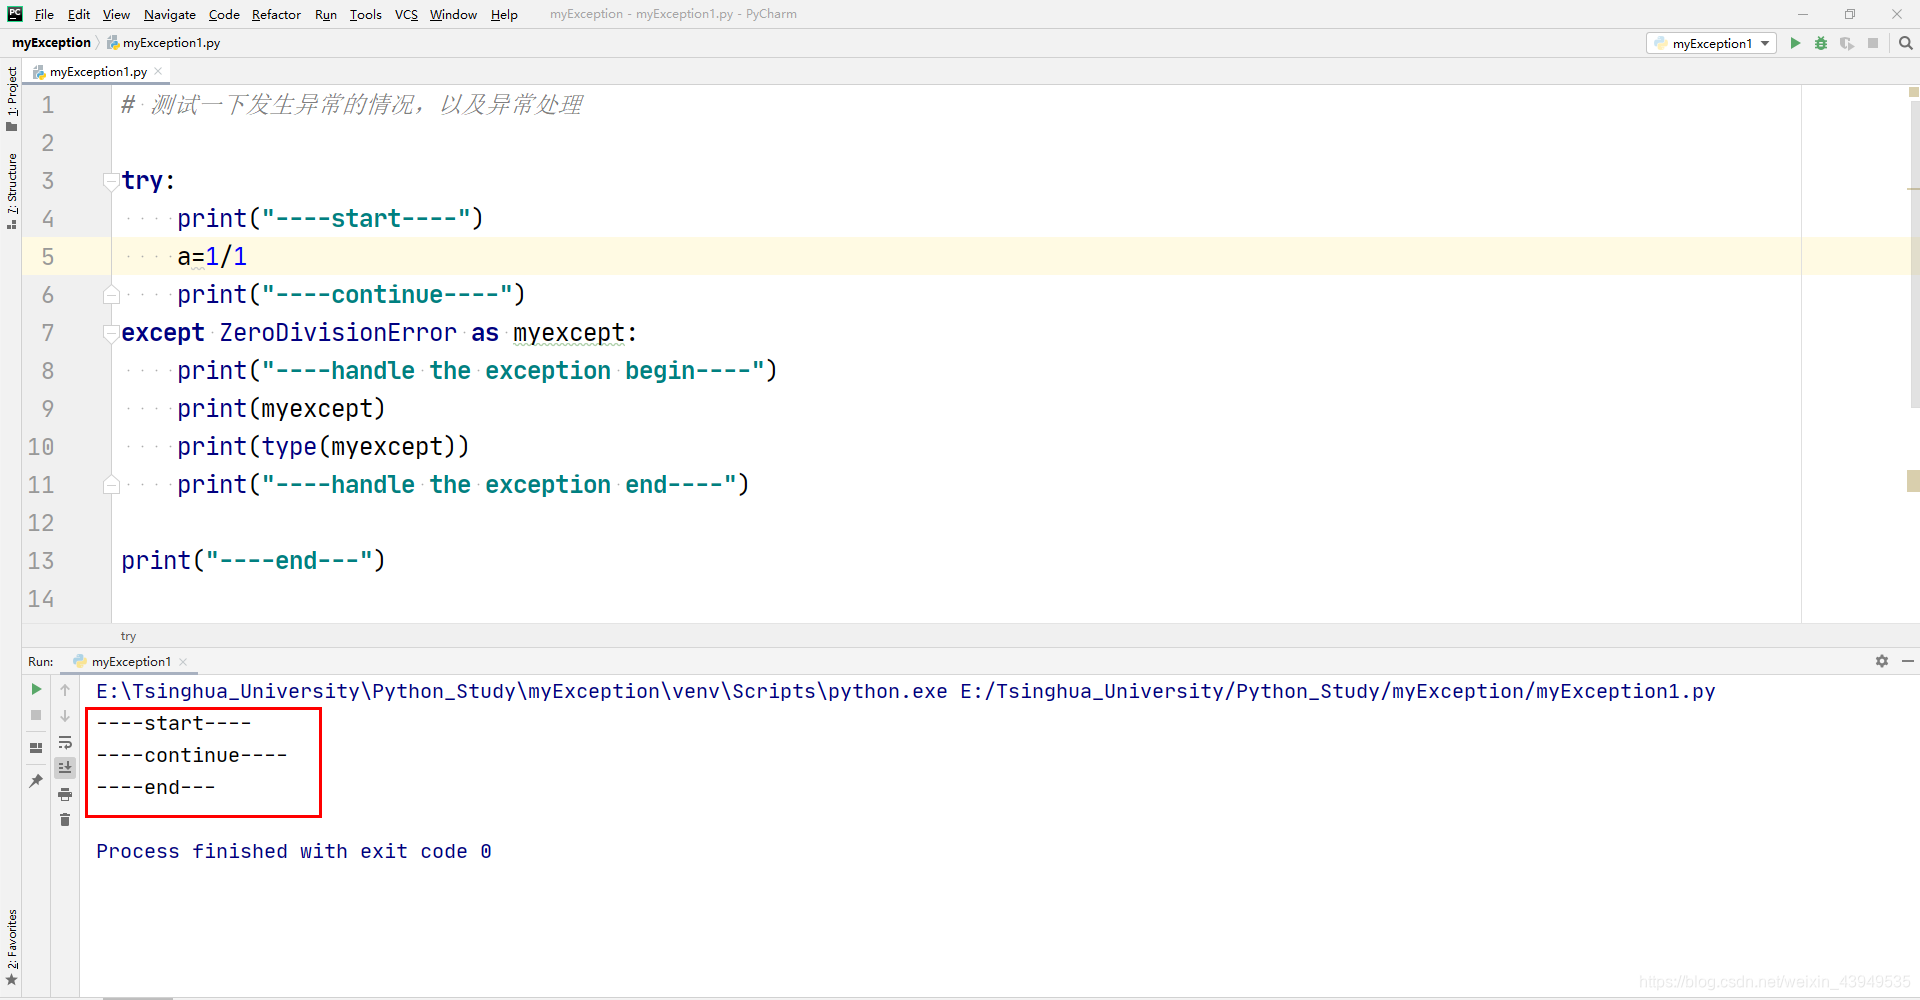Close the myException1.py editor tab

point(158,71)
